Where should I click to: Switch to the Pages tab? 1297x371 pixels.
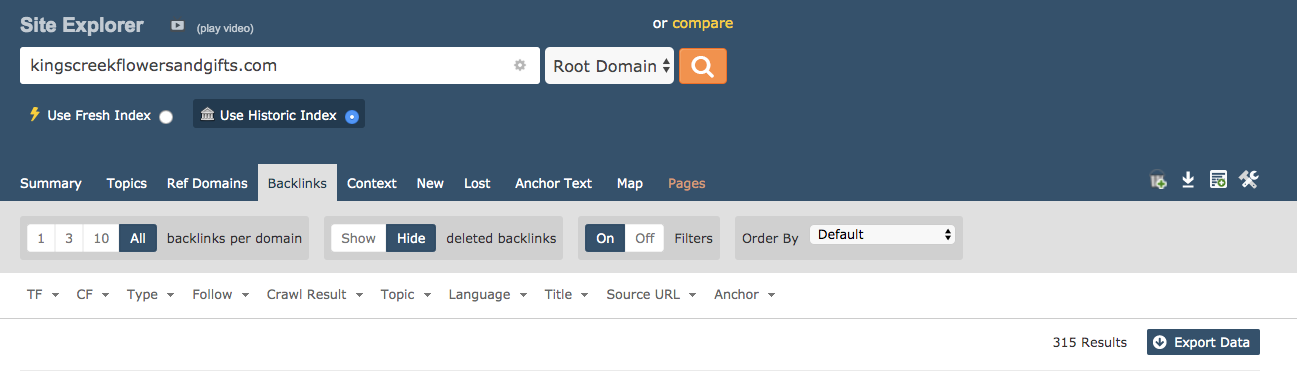click(x=687, y=183)
